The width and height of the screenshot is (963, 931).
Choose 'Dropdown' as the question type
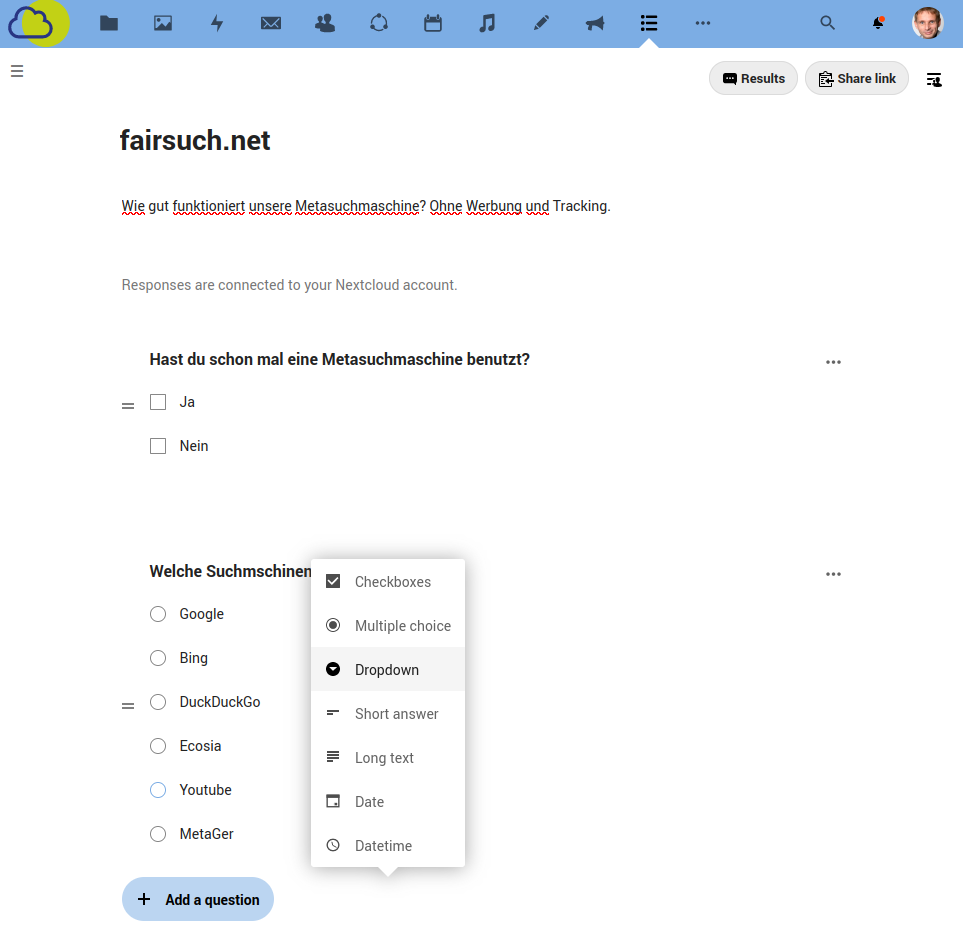388,669
